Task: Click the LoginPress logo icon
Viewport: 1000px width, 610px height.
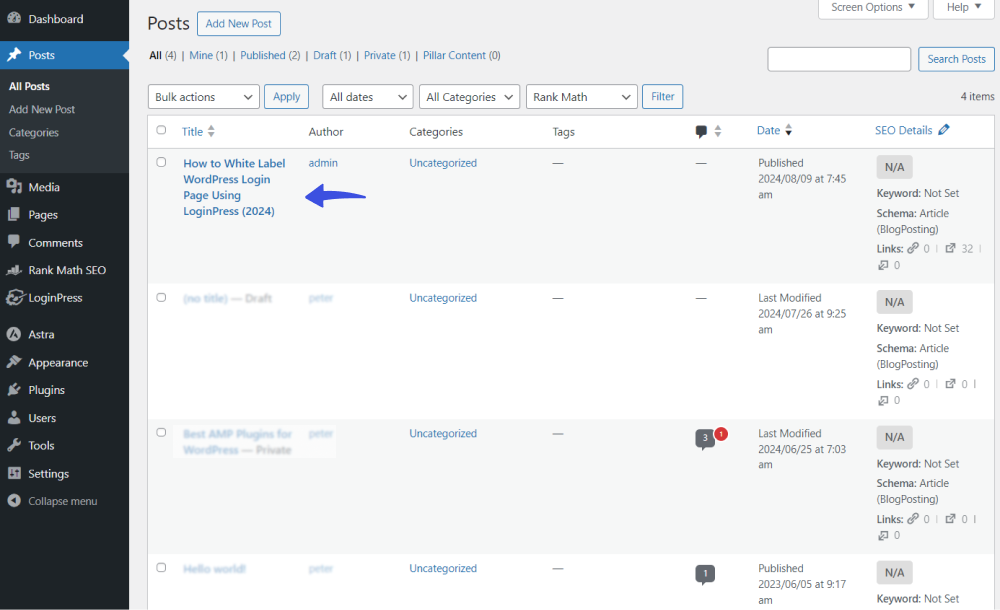Action: (x=14, y=297)
